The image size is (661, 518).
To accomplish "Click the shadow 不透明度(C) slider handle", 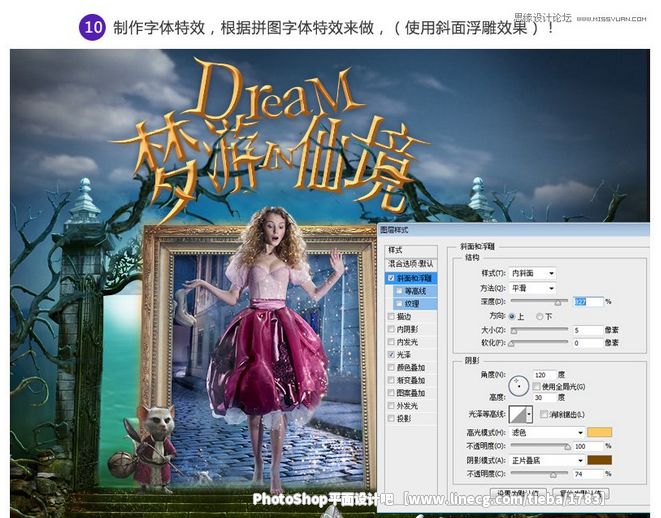I will click(x=553, y=475).
